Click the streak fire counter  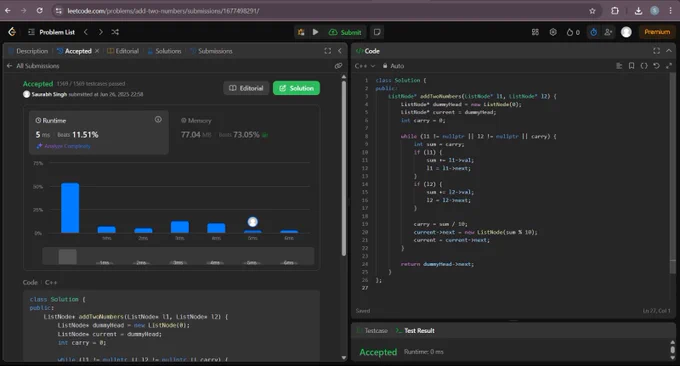coord(573,32)
